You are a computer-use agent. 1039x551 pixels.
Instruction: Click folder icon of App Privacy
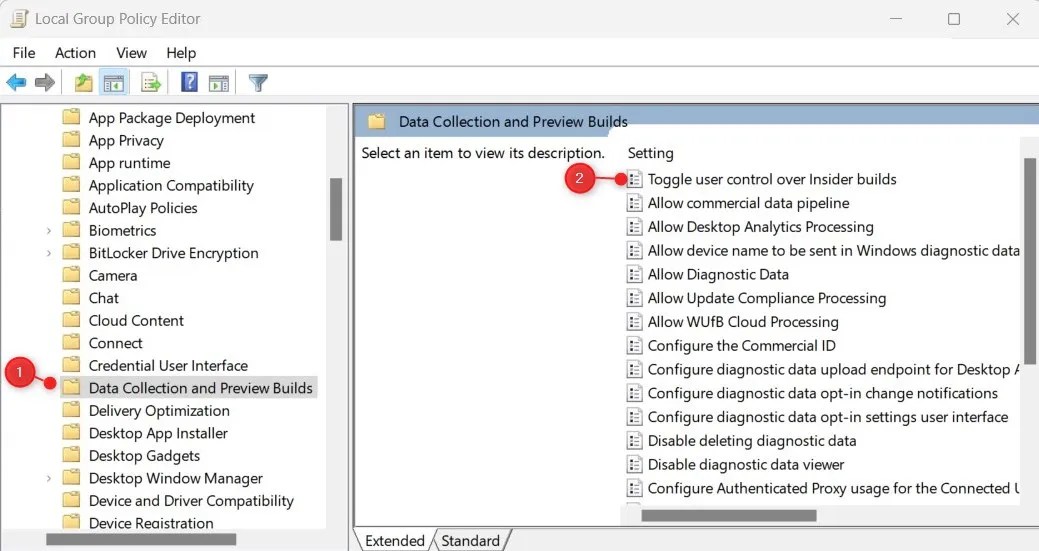tap(71, 140)
